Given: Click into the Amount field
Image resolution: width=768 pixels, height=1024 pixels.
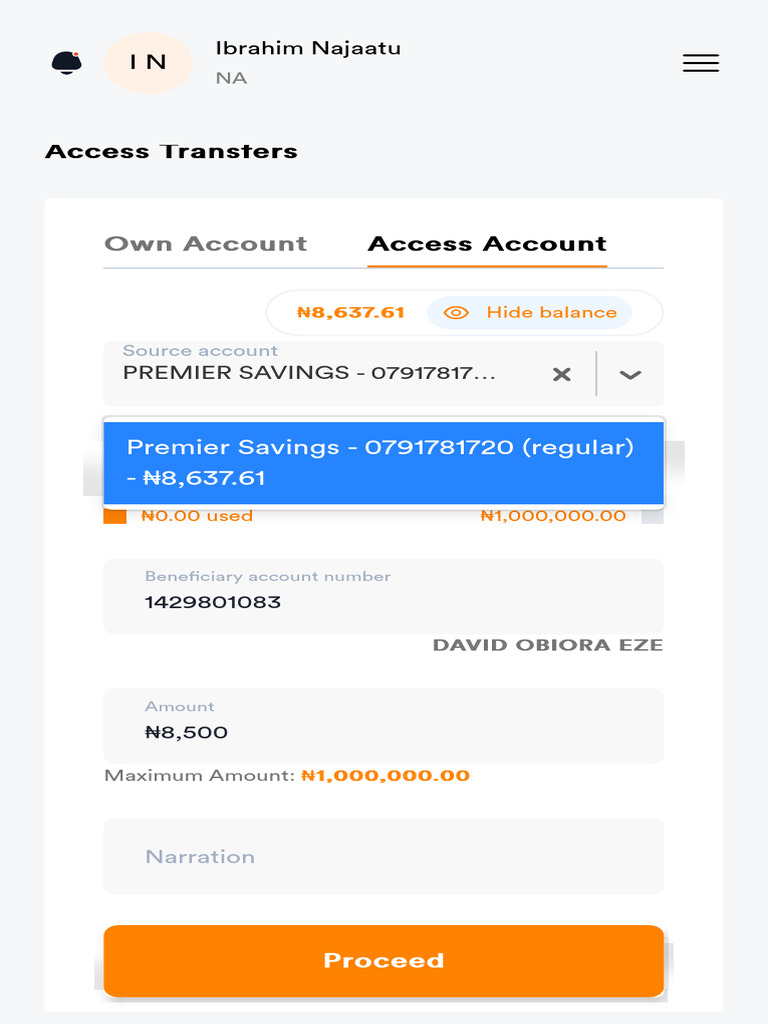Looking at the screenshot, I should pos(384,731).
